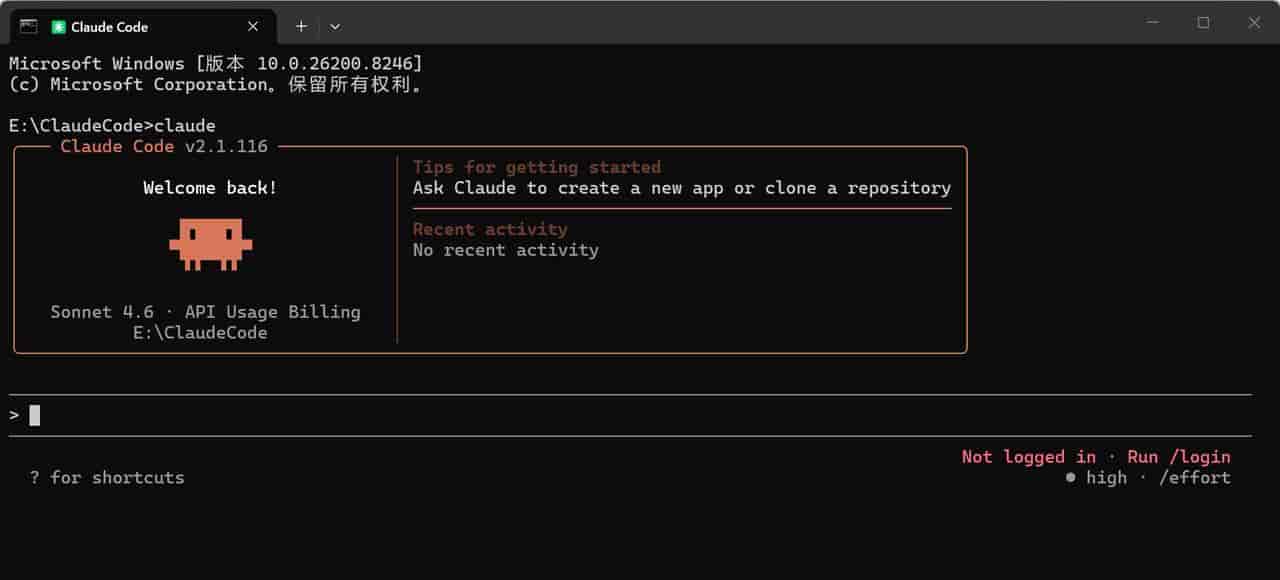Viewport: 1280px width, 580px height.
Task: Click the 'E:\ClaudeCode' path under the model line
Action: coord(200,333)
